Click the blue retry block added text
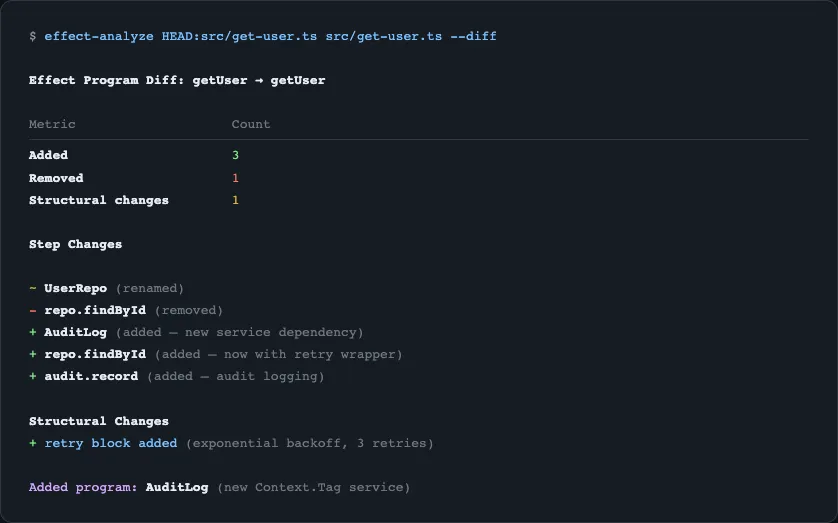838x523 pixels. [x=111, y=443]
